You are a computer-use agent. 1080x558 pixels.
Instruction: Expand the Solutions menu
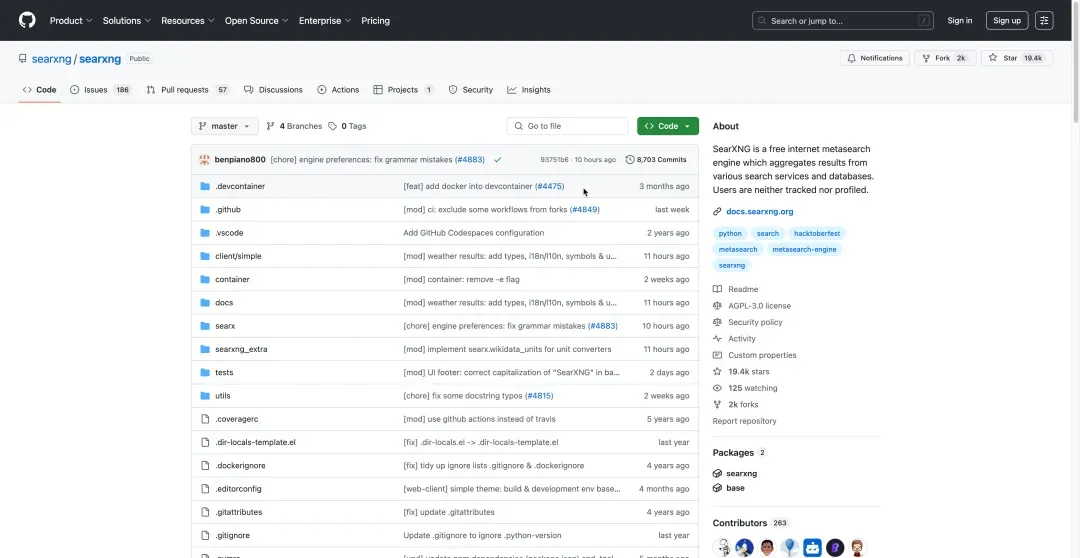127,21
